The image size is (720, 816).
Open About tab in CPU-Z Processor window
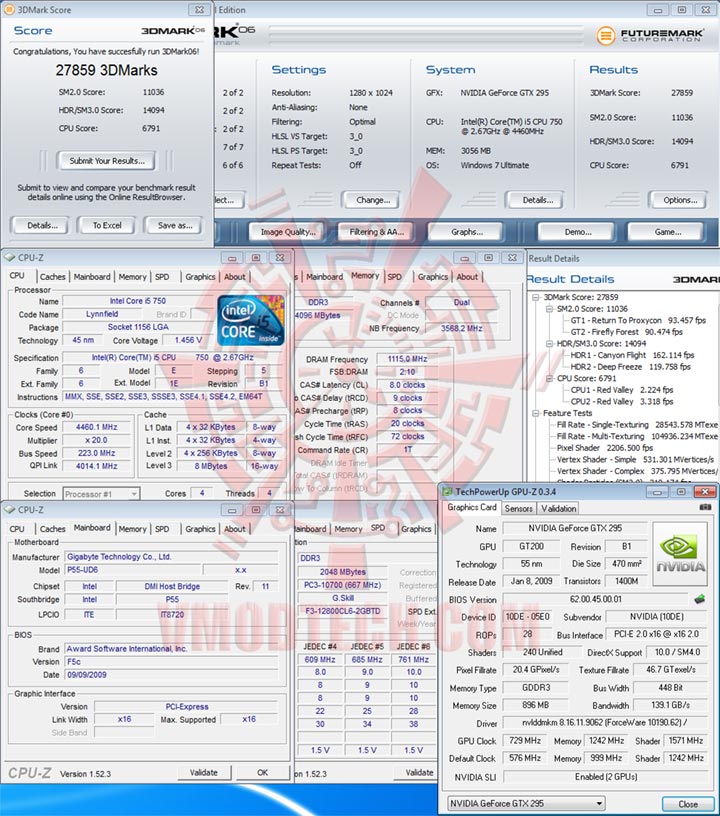[235, 277]
